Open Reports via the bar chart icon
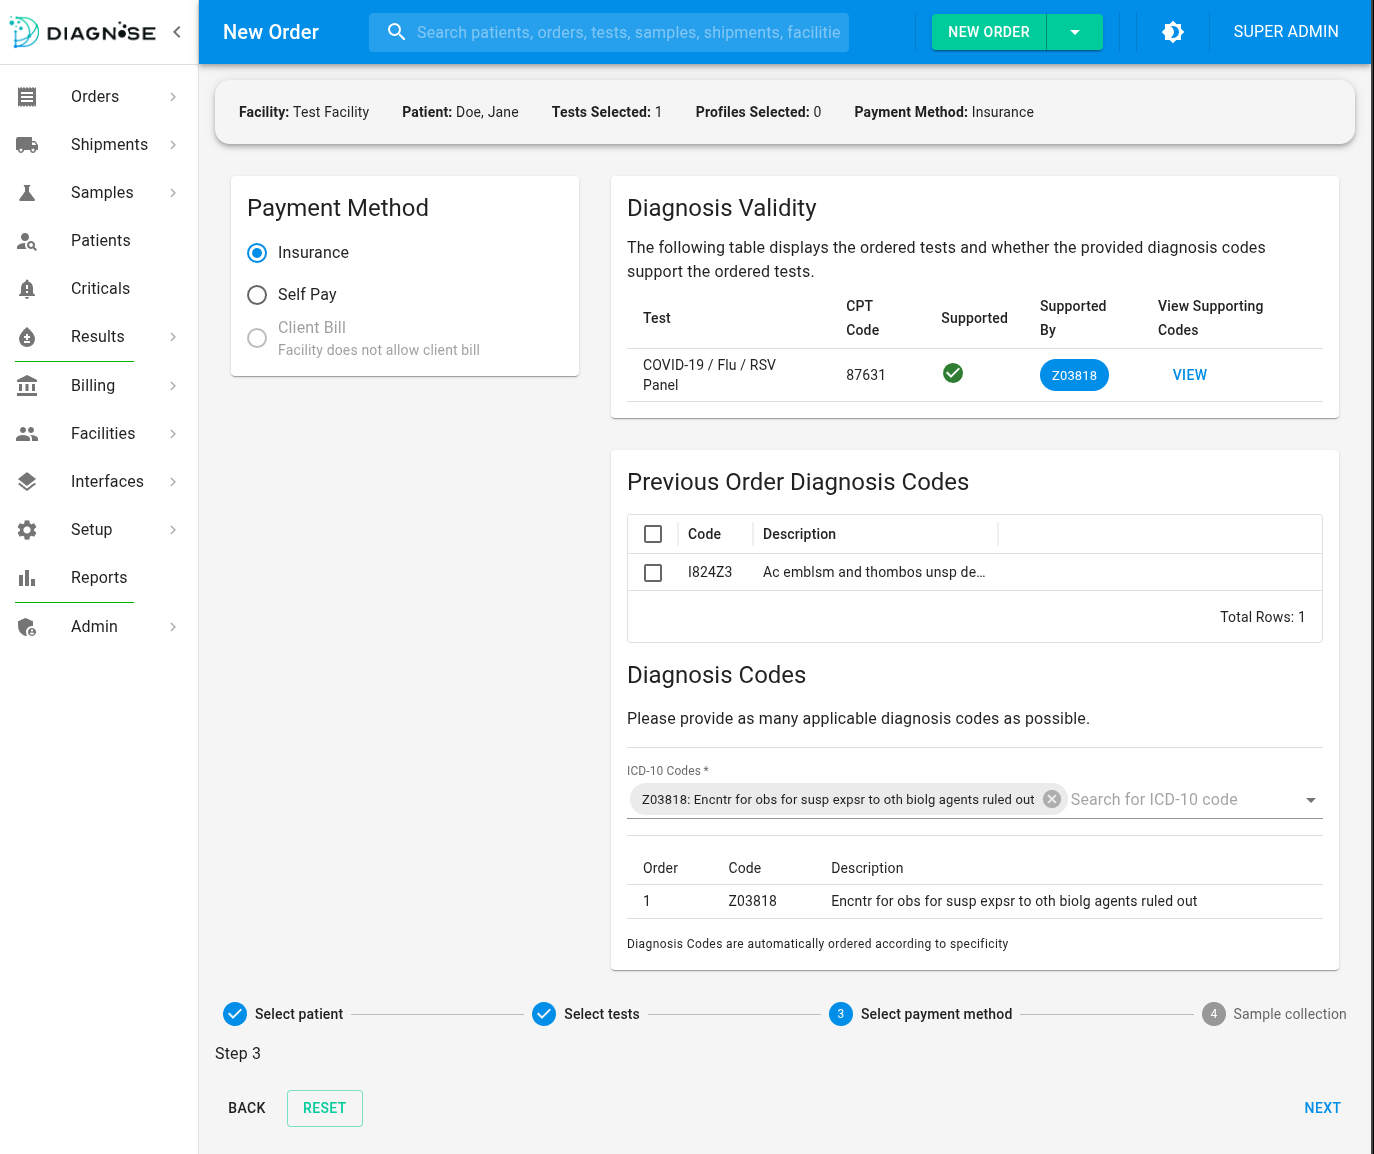 (x=27, y=577)
